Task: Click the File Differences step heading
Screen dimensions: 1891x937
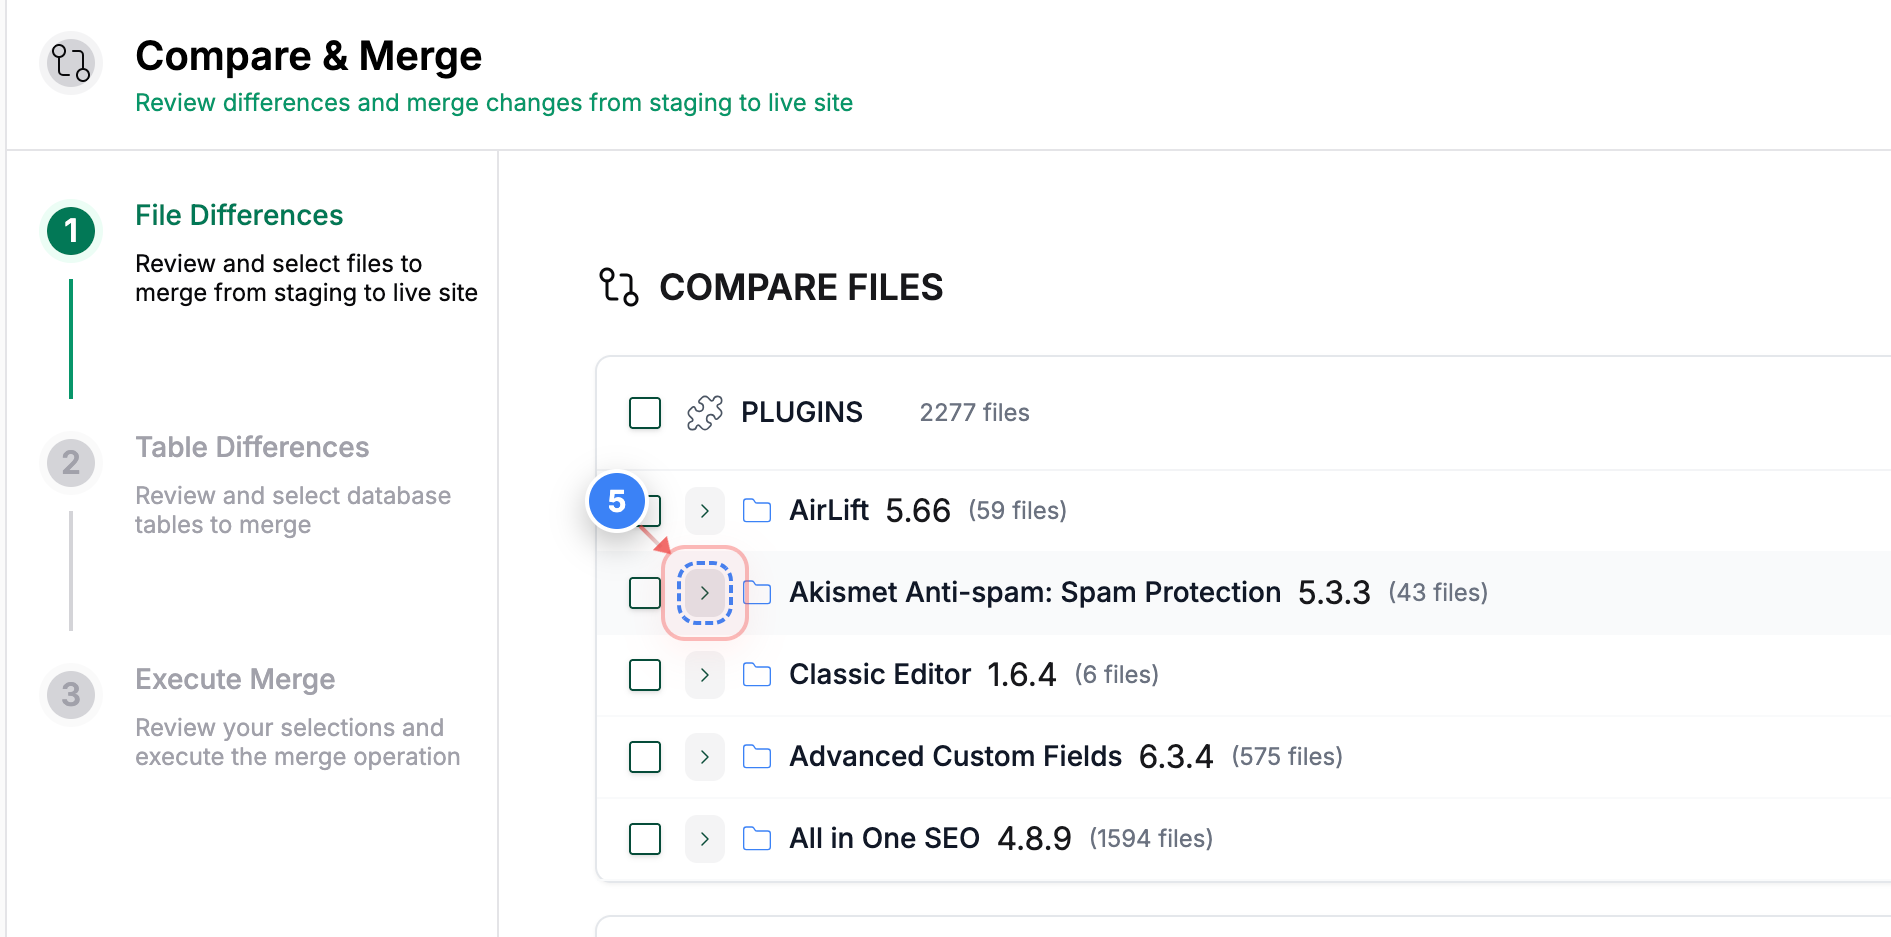Action: point(239,215)
